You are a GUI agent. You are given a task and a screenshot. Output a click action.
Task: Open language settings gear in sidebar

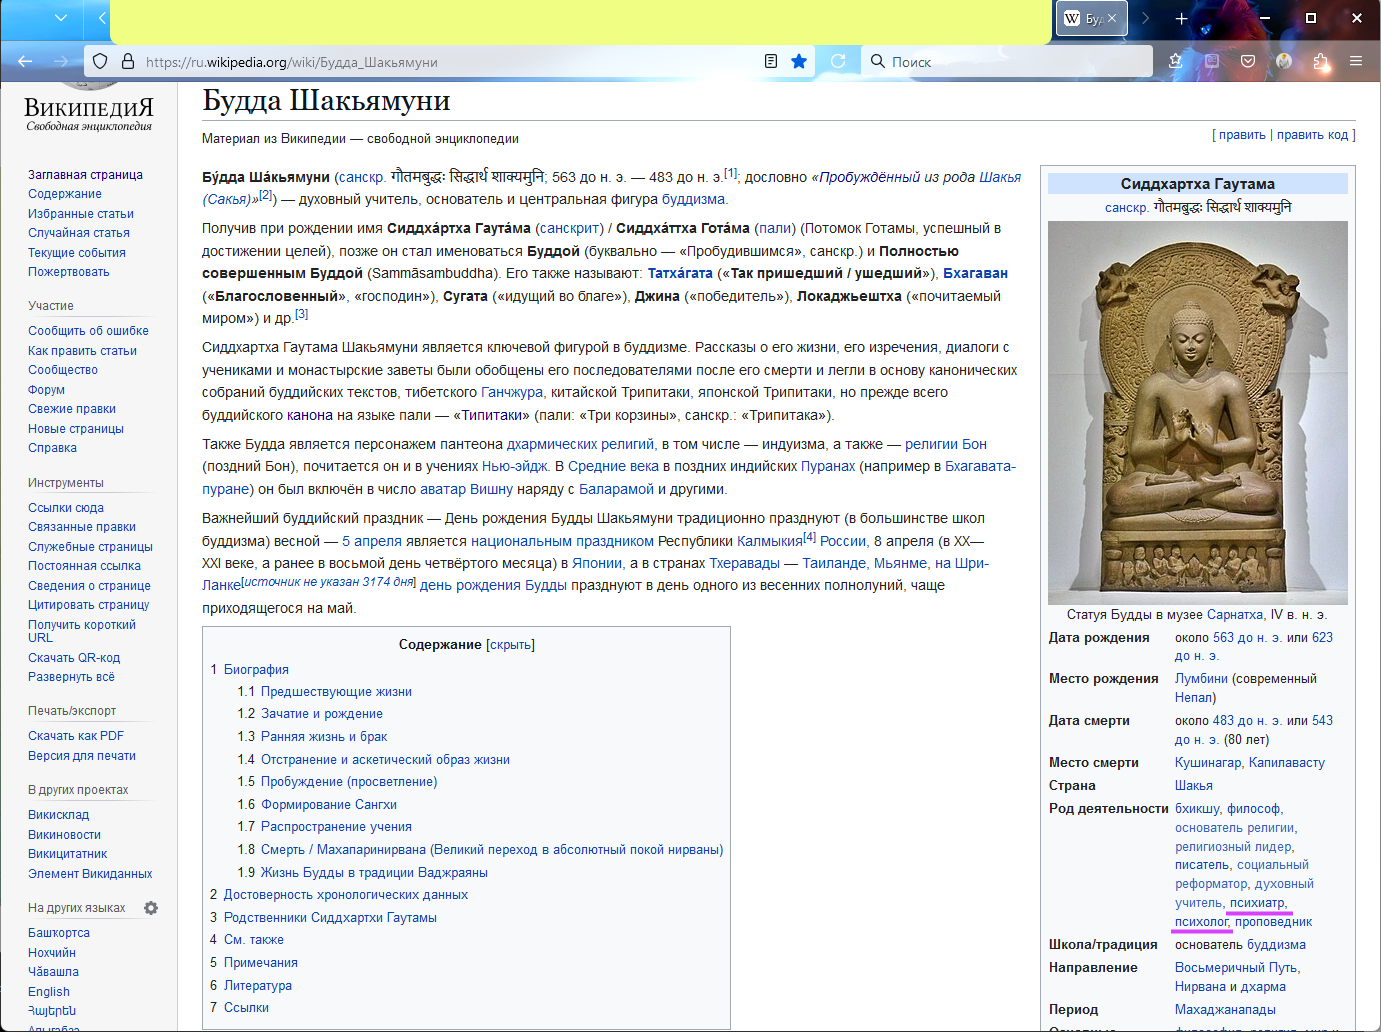coord(151,908)
